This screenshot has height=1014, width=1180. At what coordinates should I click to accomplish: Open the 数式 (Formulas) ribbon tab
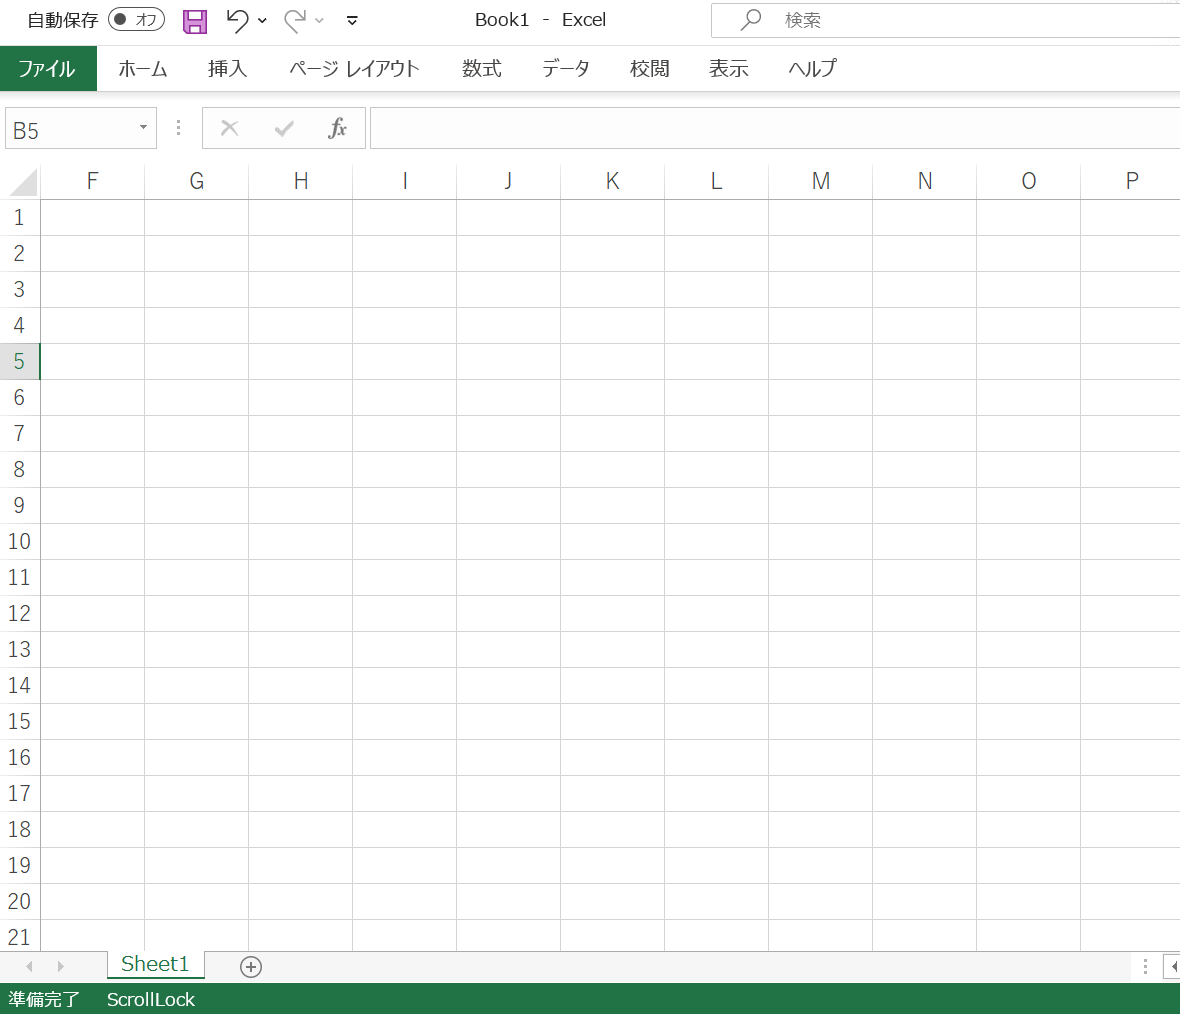click(481, 69)
